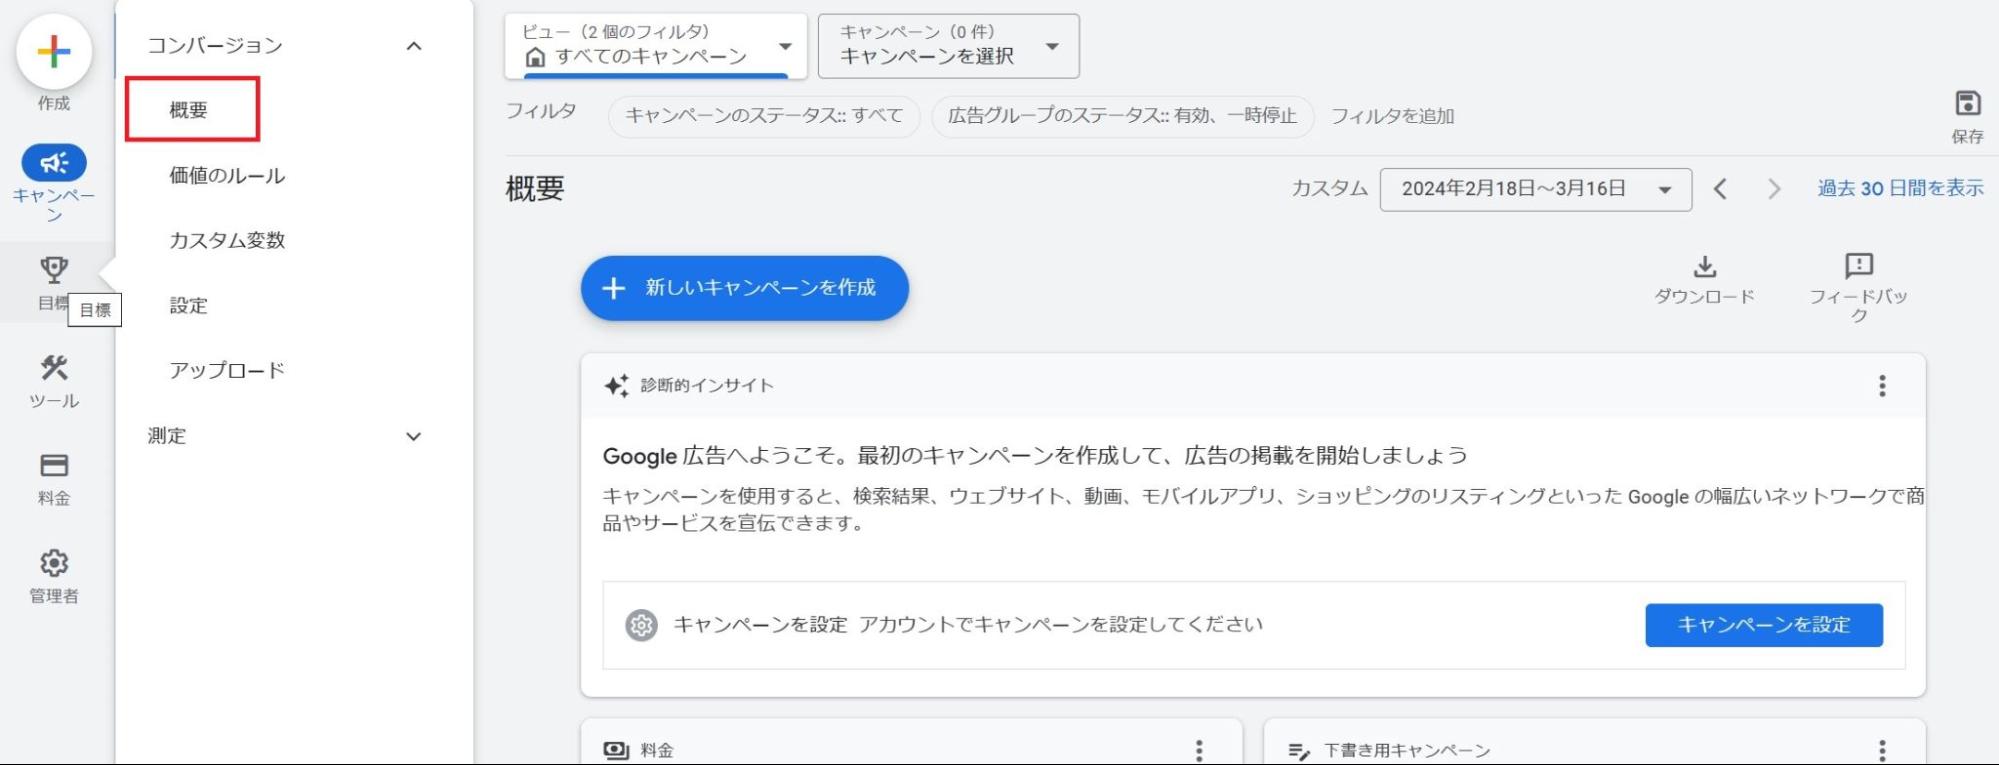Image resolution: width=1999 pixels, height=765 pixels.
Task: Click the フィードバック speech bubble icon
Action: pyautogui.click(x=1858, y=266)
